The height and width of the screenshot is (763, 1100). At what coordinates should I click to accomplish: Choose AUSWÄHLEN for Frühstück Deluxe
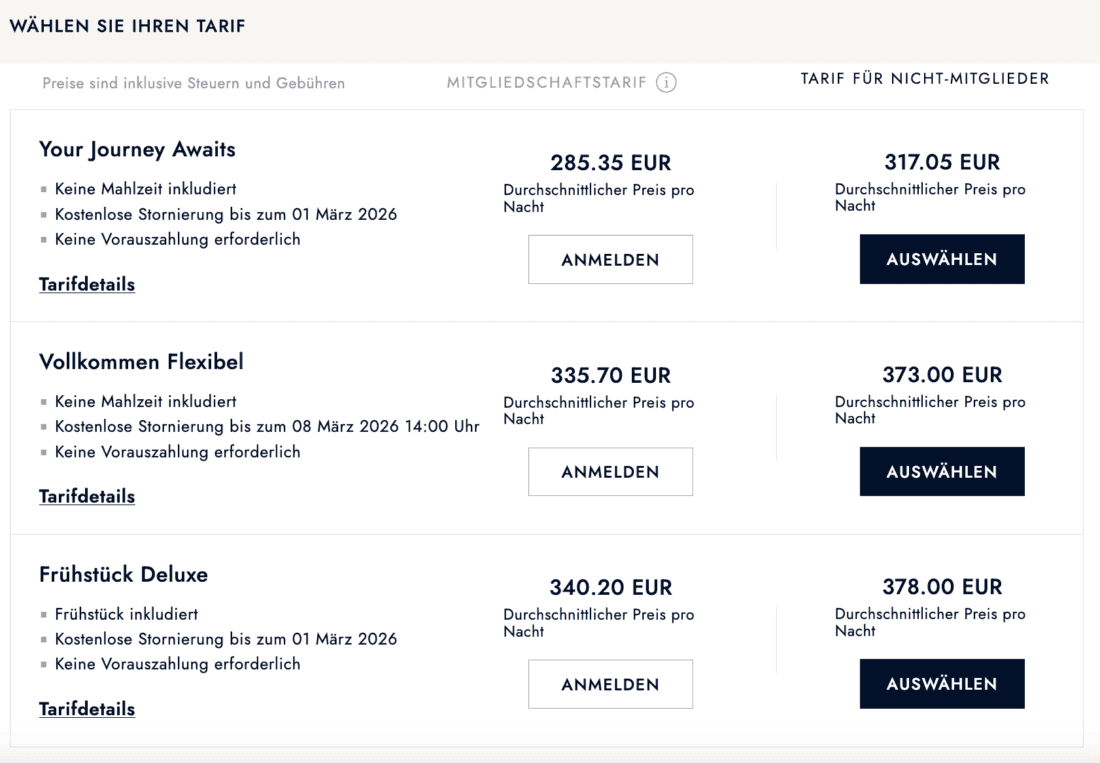pyautogui.click(x=942, y=684)
